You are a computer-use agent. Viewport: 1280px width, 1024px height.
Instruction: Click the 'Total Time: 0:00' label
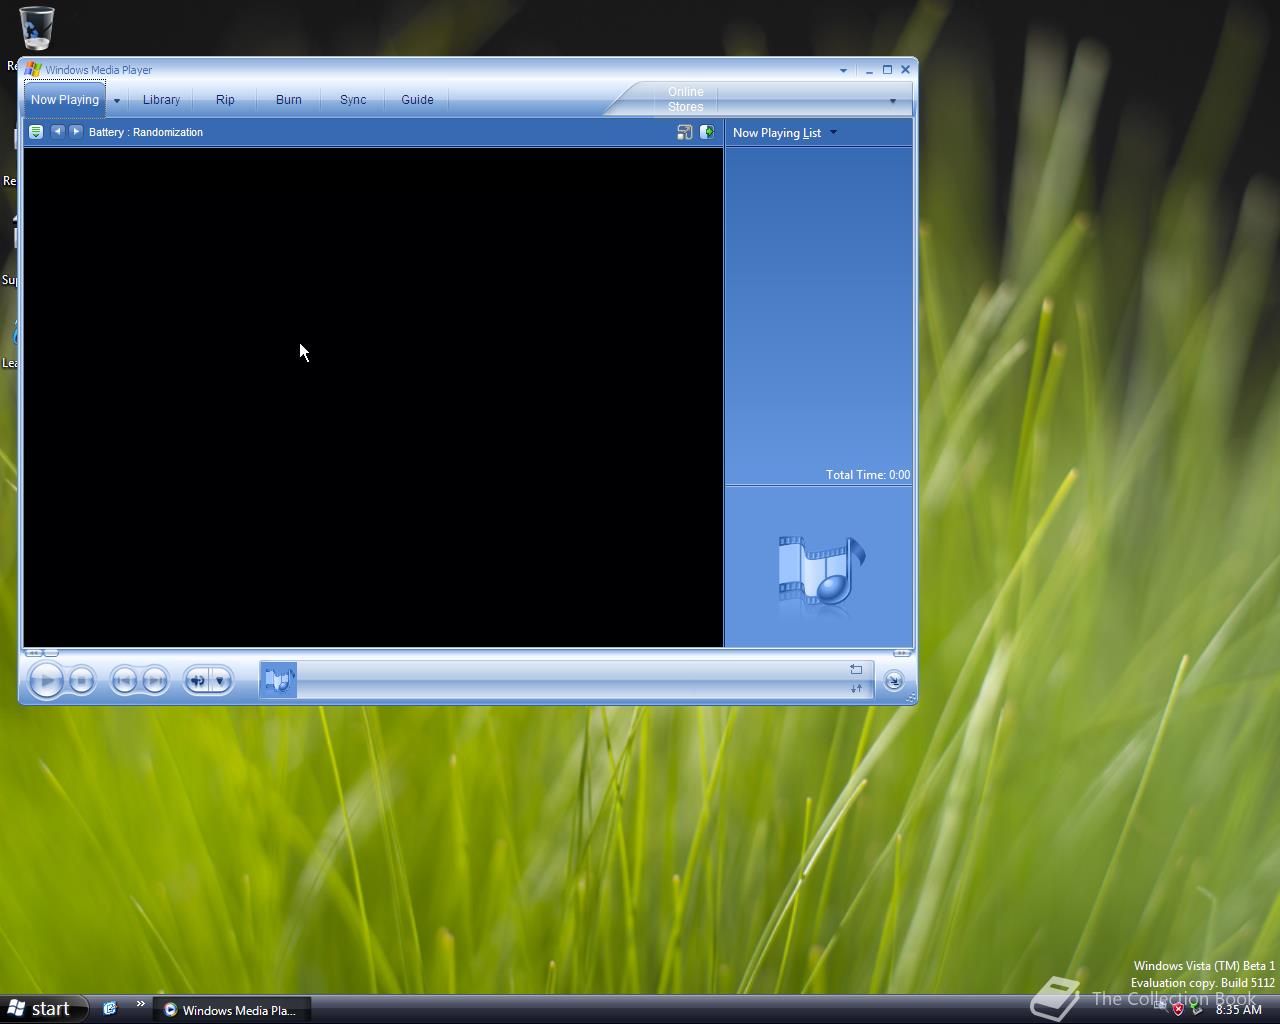[x=868, y=475]
